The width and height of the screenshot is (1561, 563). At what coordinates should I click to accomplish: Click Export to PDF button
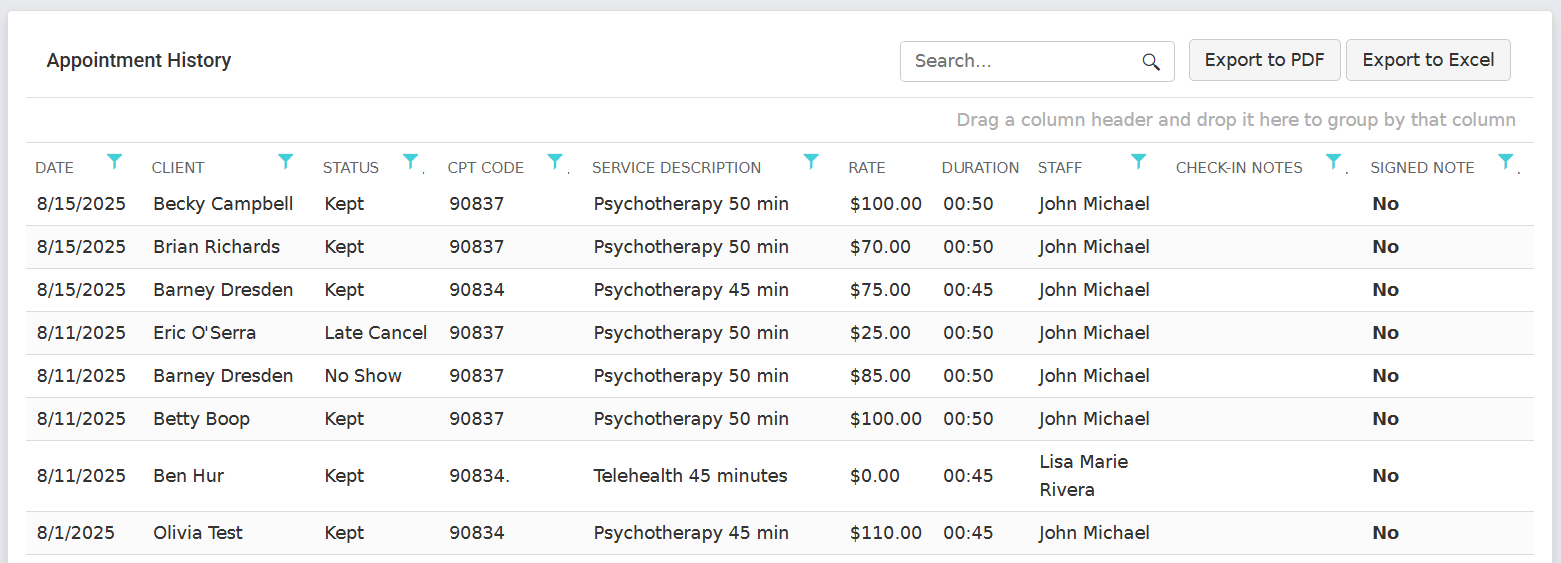(x=1265, y=60)
